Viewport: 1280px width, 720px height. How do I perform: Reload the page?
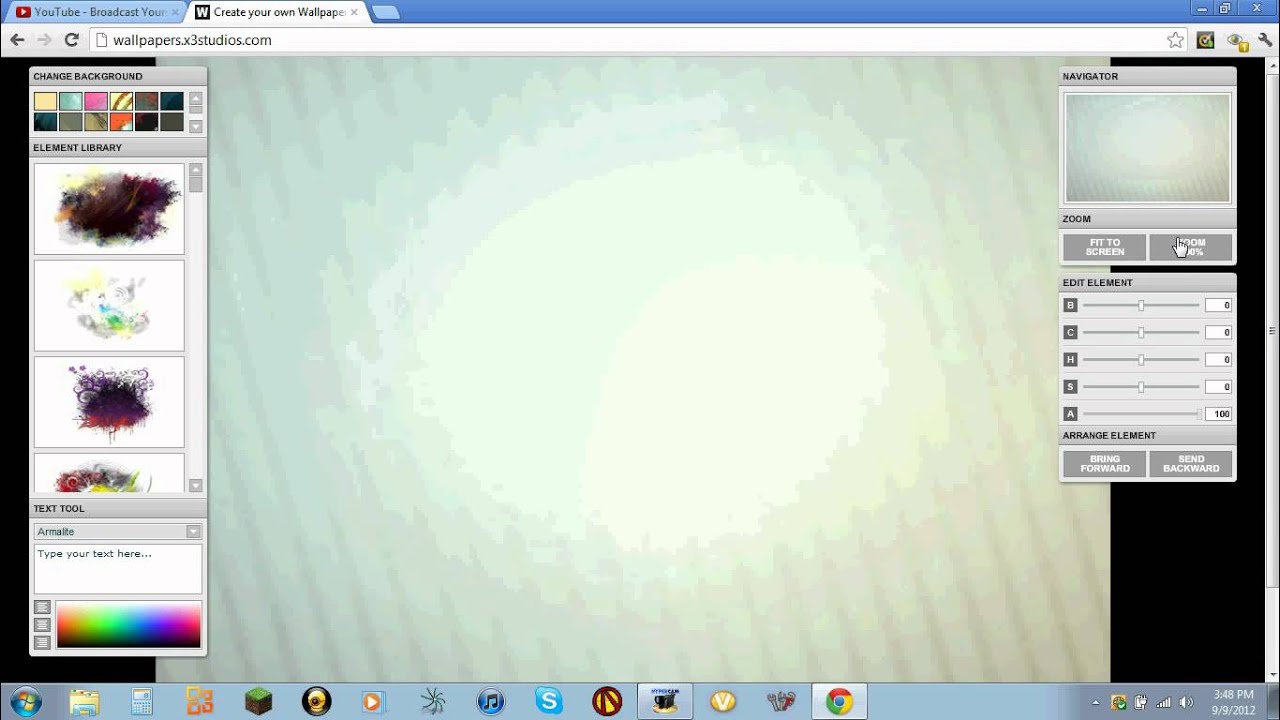pos(71,40)
